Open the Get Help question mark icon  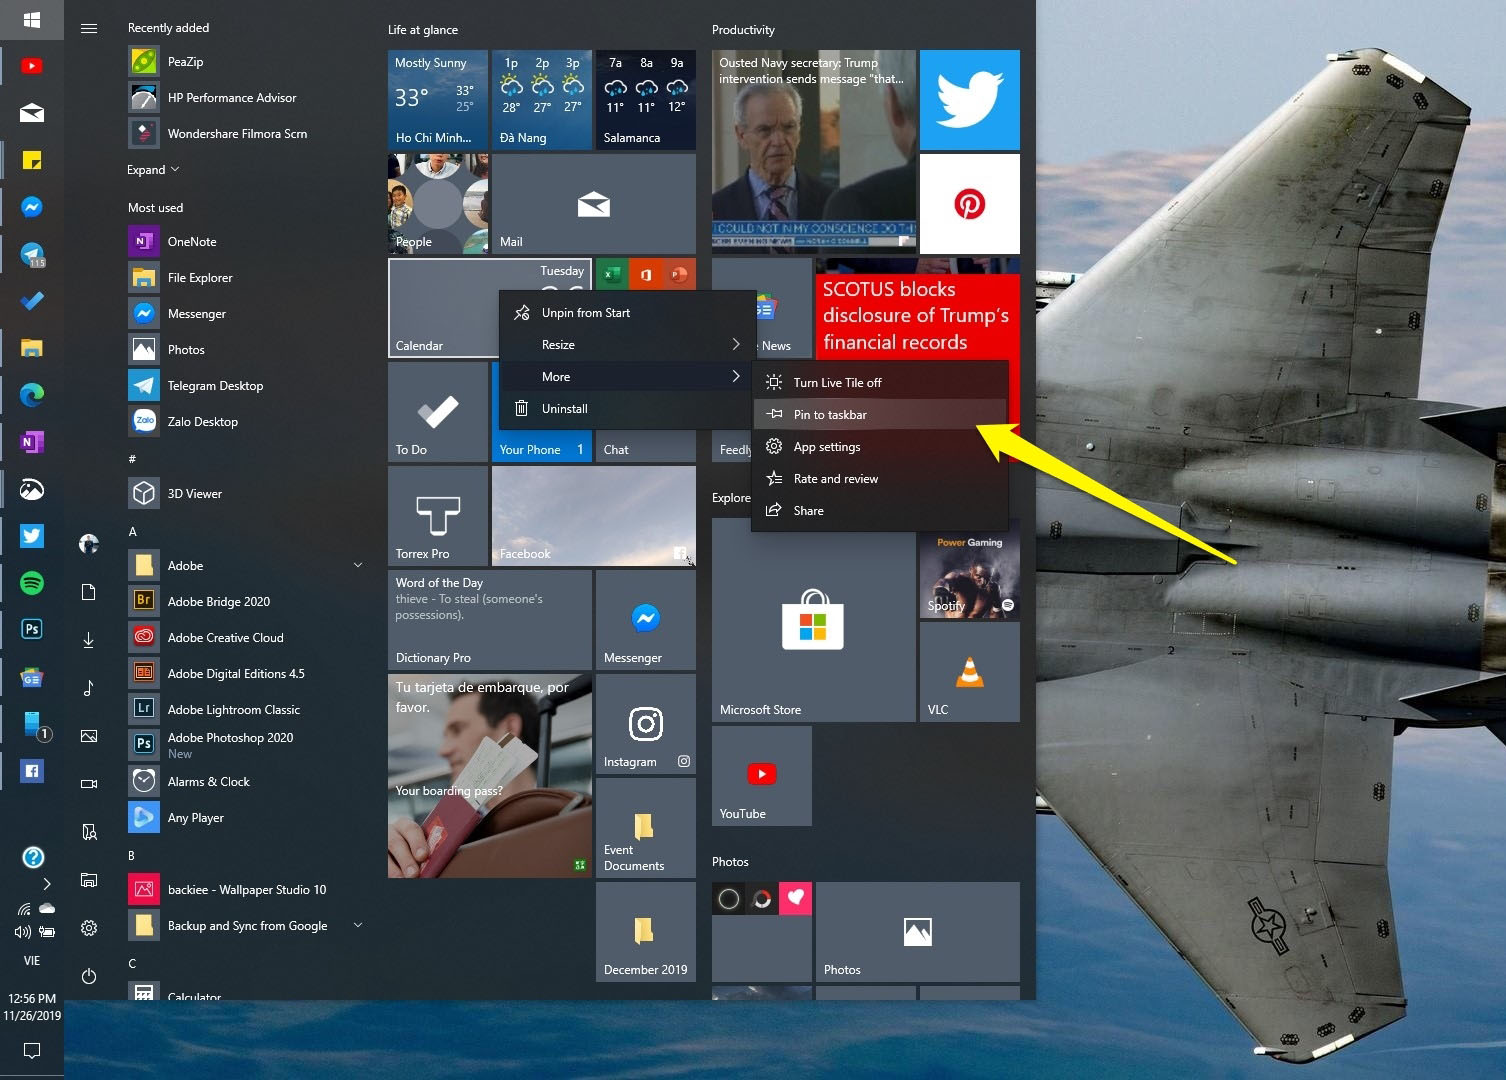pos(33,857)
